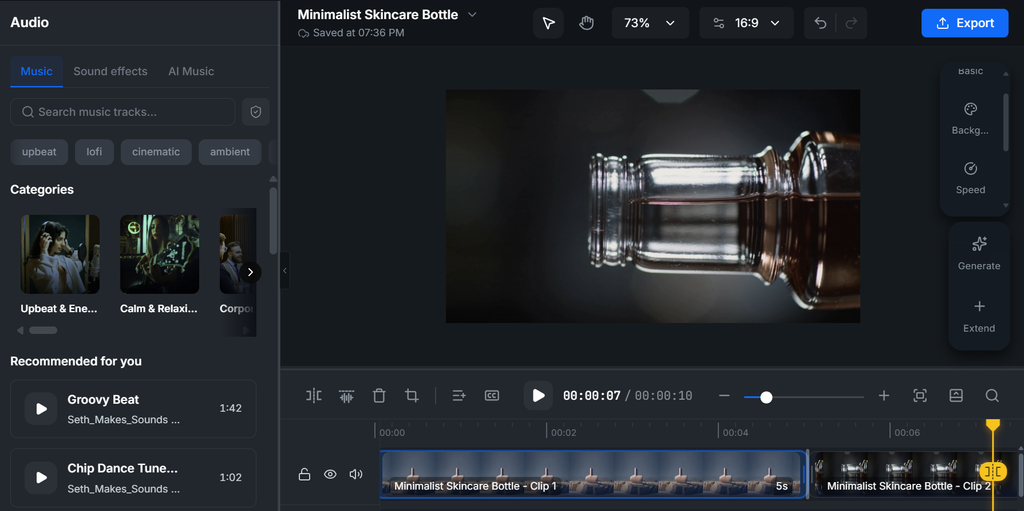Open the Calm & Relaxing category thumbnail
The height and width of the screenshot is (511, 1024).
coord(159,254)
